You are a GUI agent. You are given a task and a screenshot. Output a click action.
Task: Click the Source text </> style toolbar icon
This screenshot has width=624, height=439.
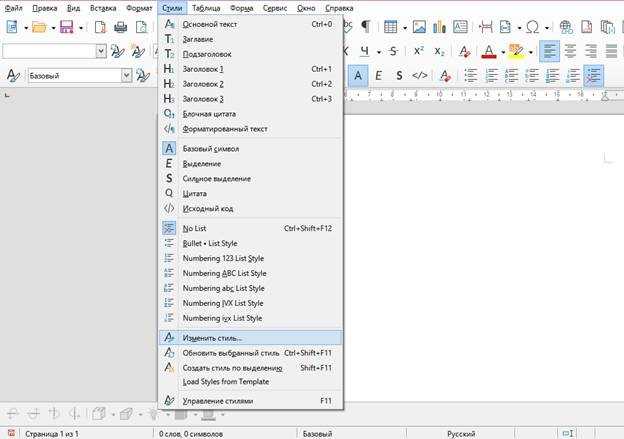click(420, 75)
